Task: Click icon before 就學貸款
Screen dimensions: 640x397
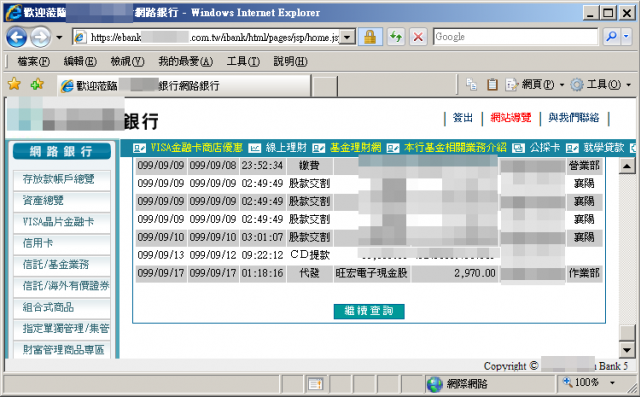Action: coord(572,148)
